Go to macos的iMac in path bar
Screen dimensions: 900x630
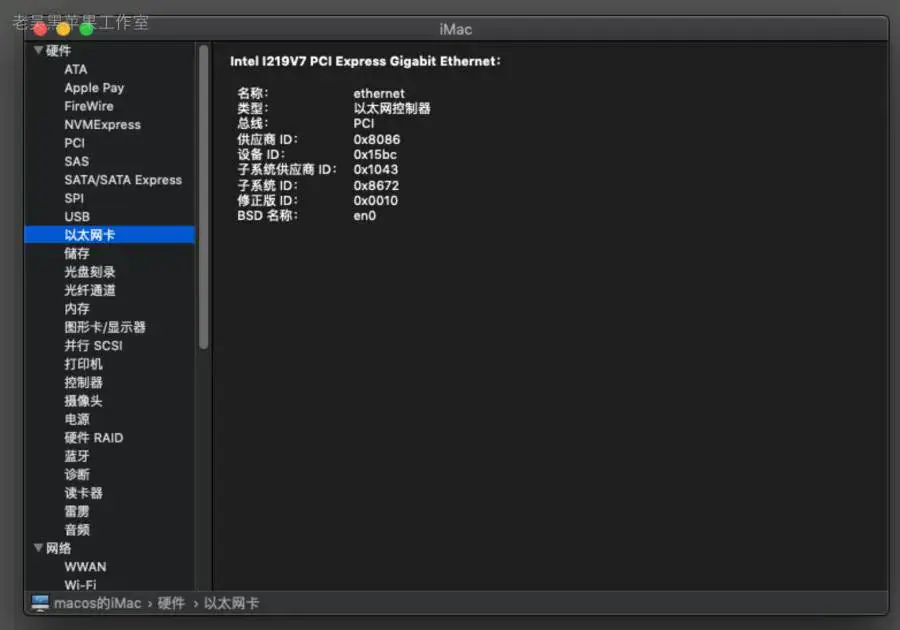click(x=98, y=603)
